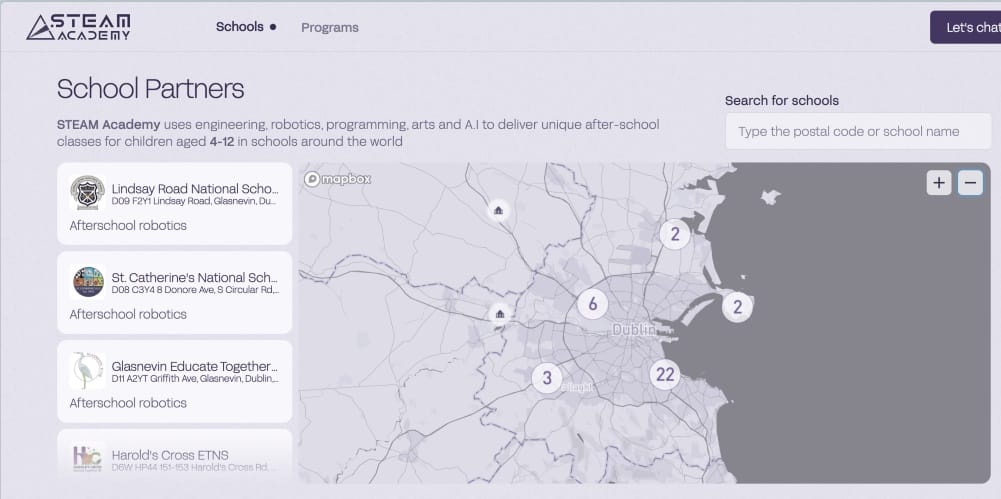Viewport: 1001px width, 499px height.
Task: Click the Mapbox logo on the map
Action: click(338, 179)
